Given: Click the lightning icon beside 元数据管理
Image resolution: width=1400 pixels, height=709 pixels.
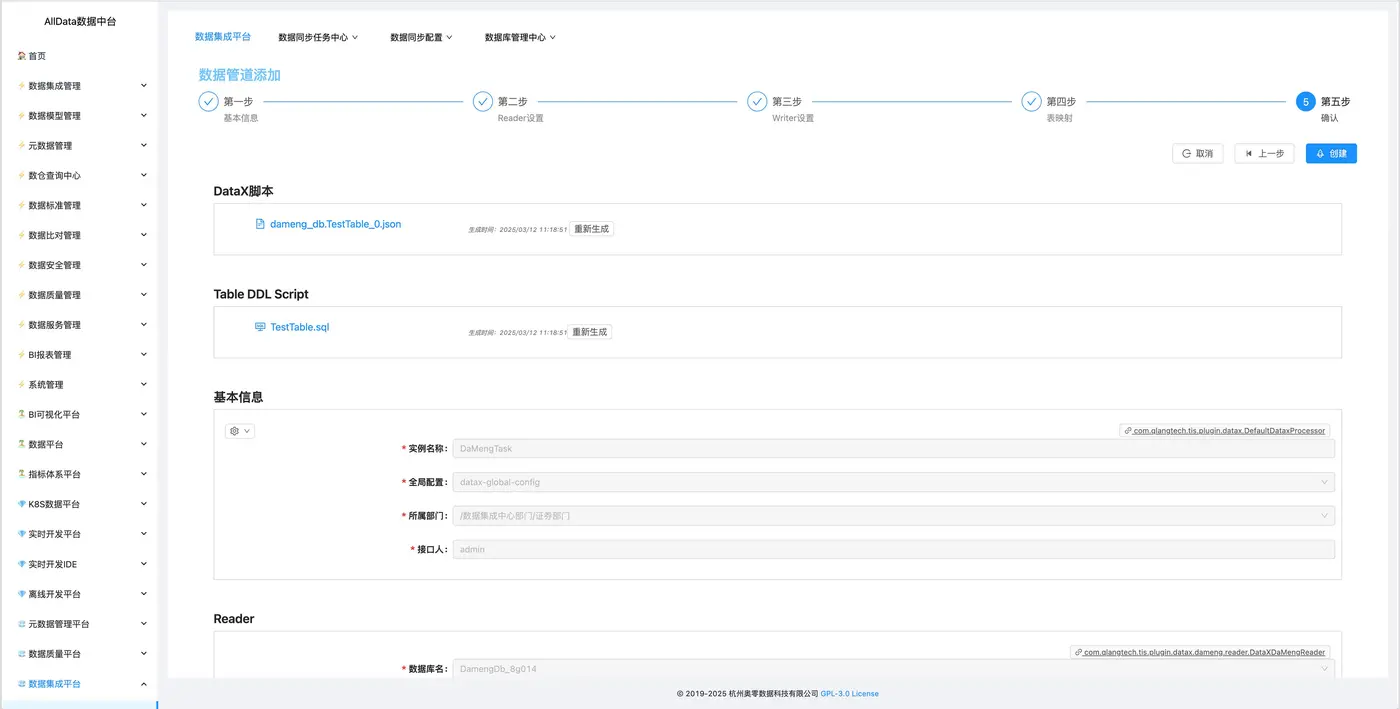Looking at the screenshot, I should coord(21,146).
